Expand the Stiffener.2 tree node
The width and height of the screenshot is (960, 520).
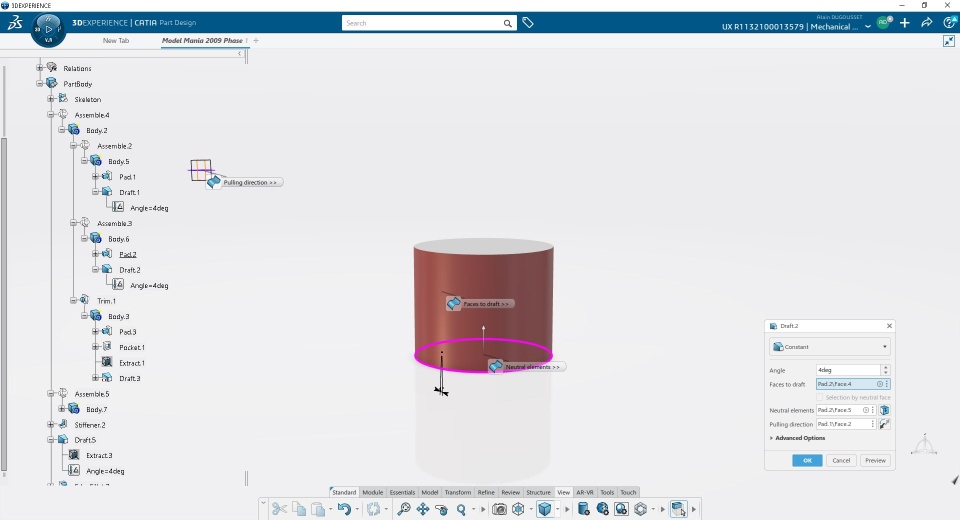click(51, 424)
